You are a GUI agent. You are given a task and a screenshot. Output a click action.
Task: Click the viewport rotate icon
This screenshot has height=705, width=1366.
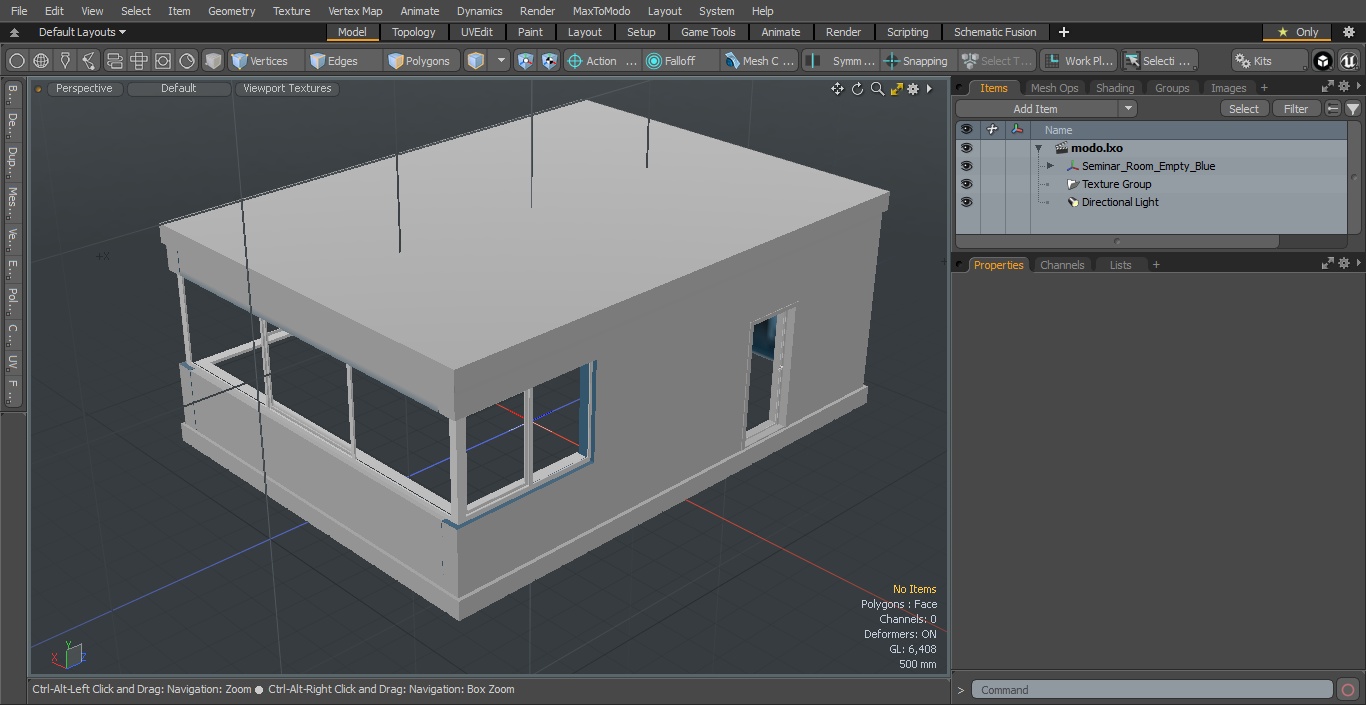click(857, 89)
